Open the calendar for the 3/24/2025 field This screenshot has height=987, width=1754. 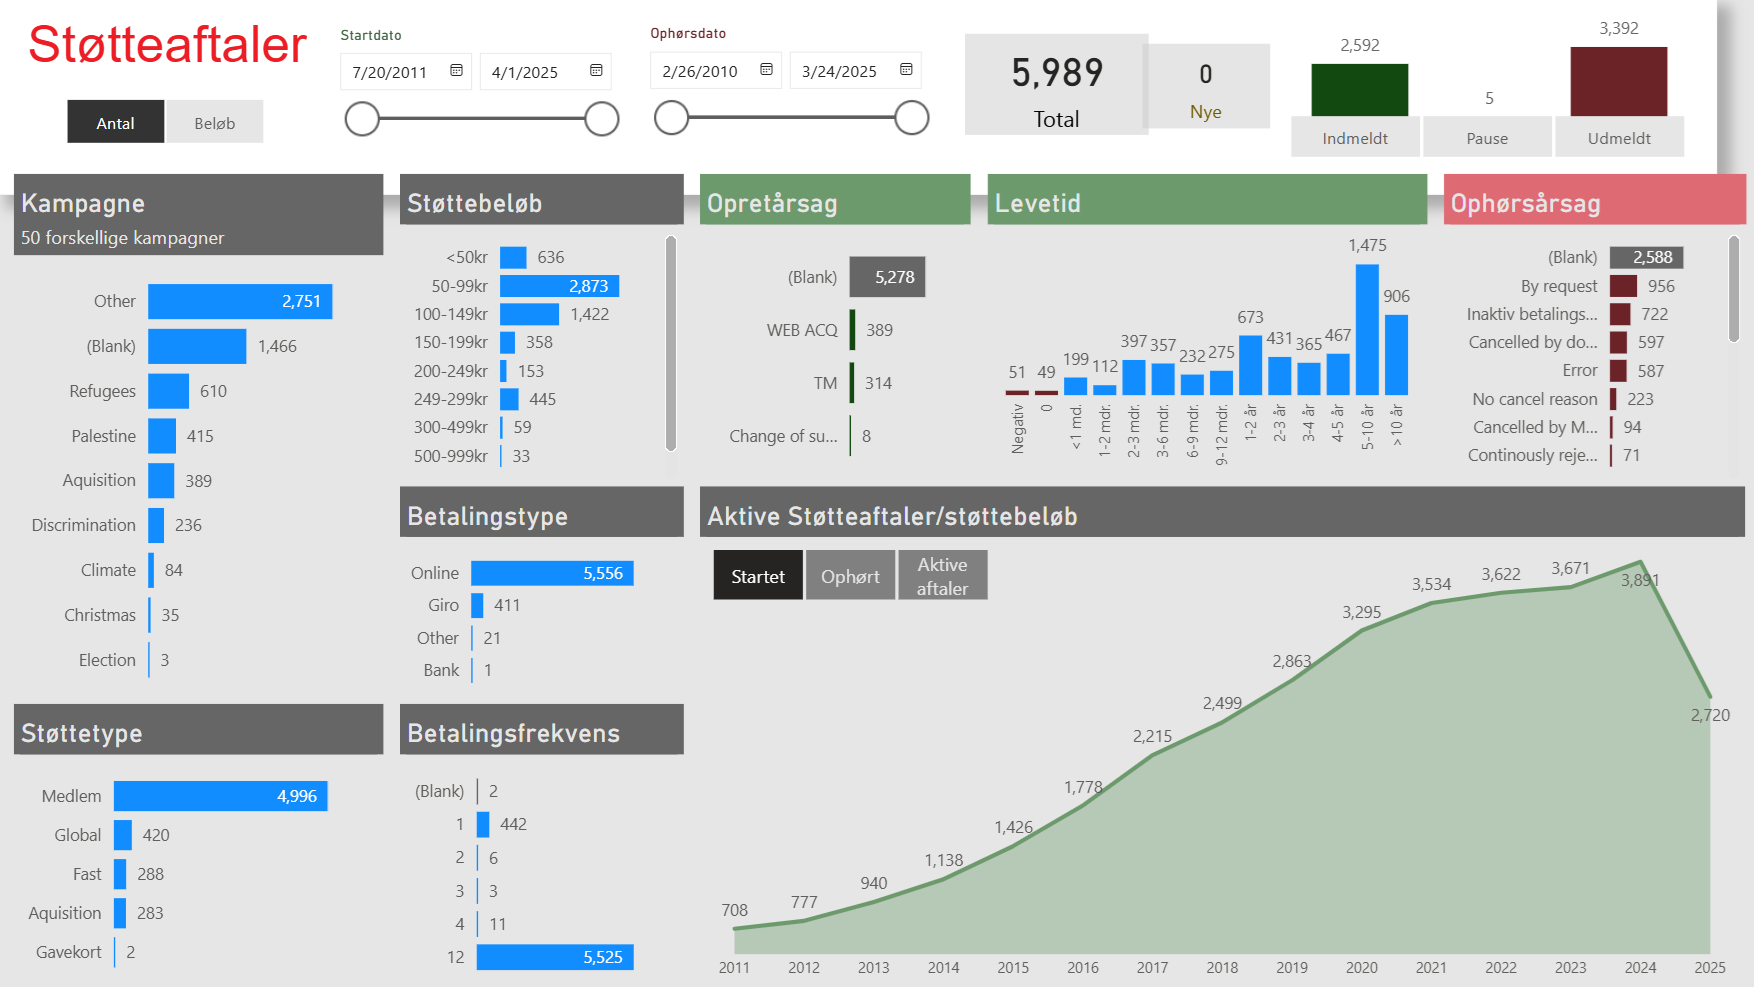coord(906,70)
